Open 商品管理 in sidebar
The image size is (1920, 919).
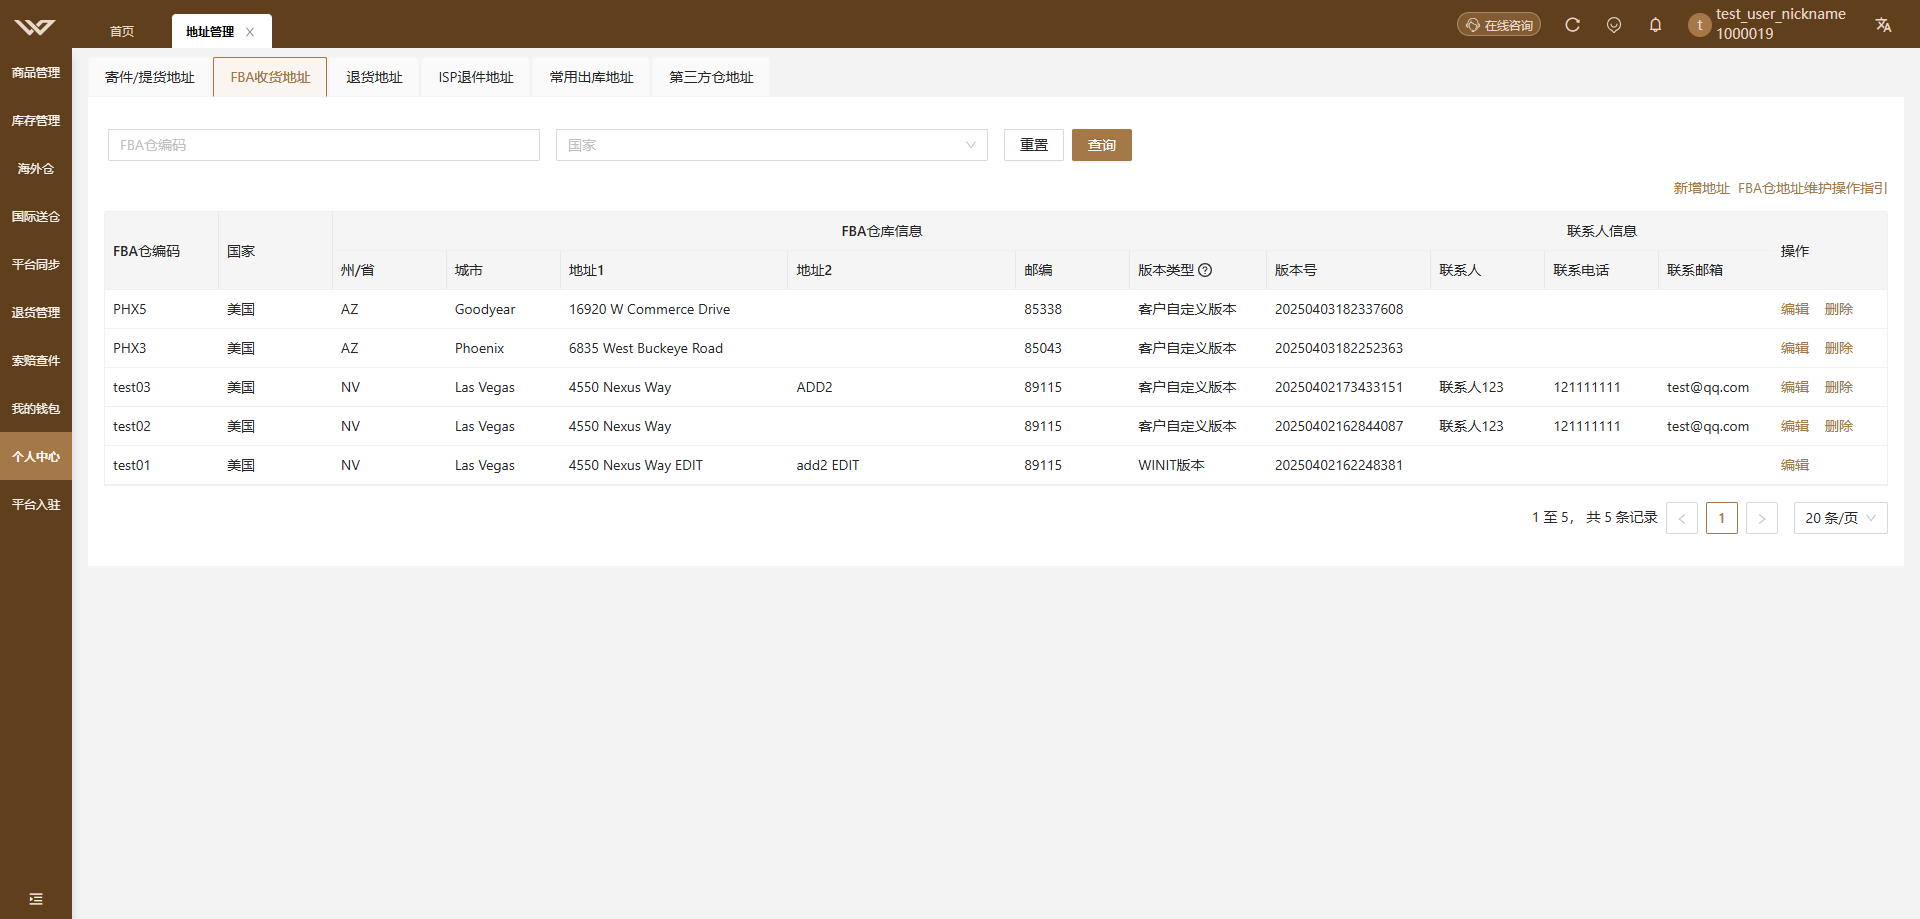coord(36,72)
